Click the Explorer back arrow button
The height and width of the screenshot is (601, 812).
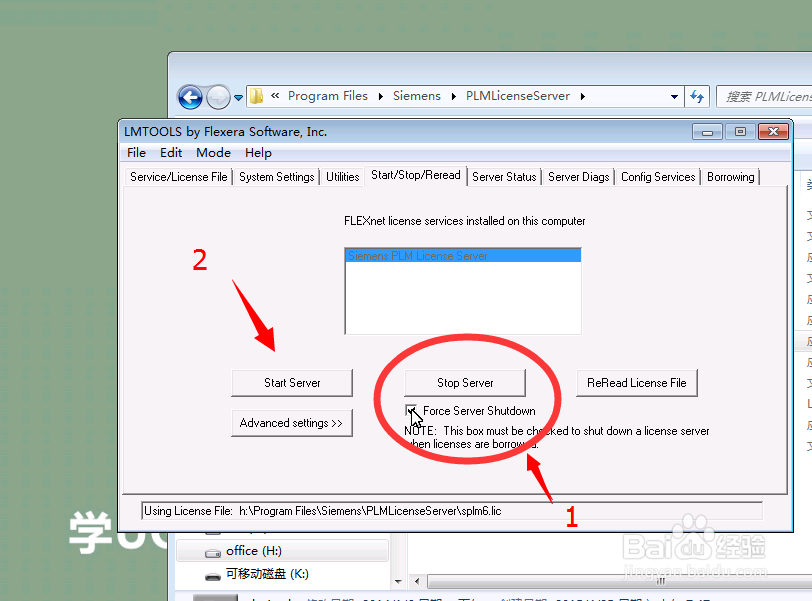(x=190, y=97)
